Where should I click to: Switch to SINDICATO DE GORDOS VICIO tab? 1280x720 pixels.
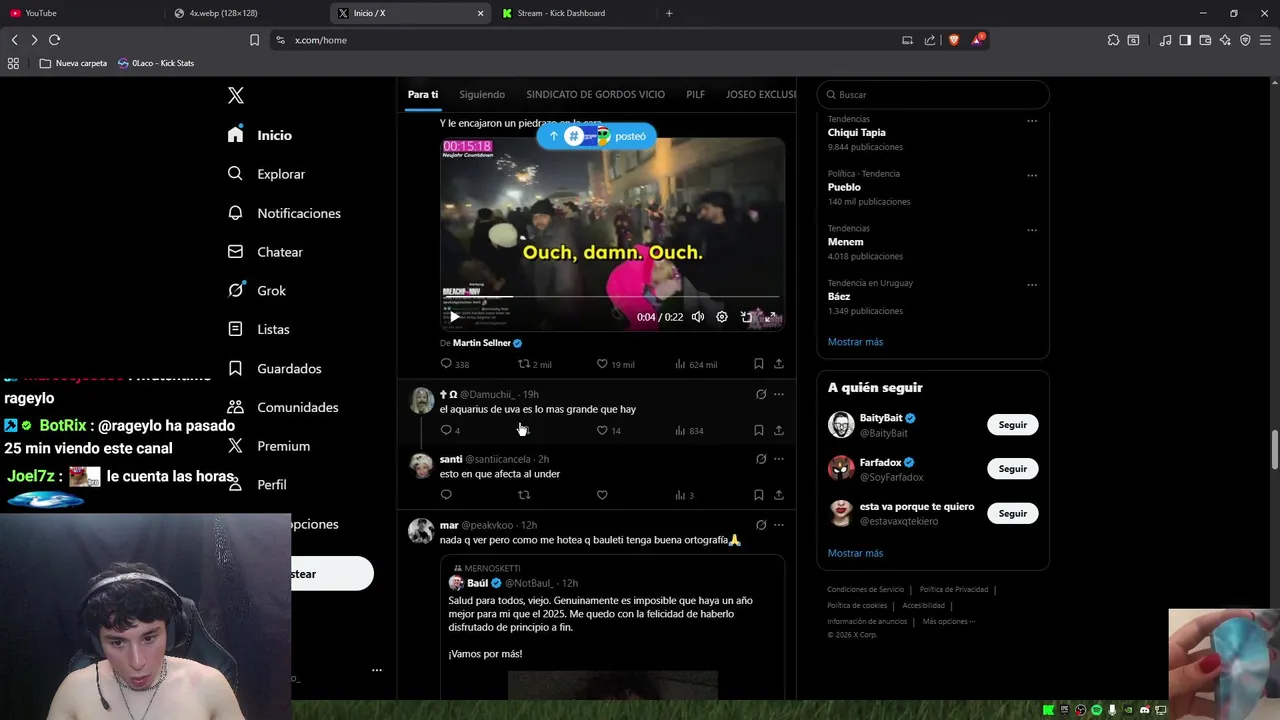tap(595, 94)
